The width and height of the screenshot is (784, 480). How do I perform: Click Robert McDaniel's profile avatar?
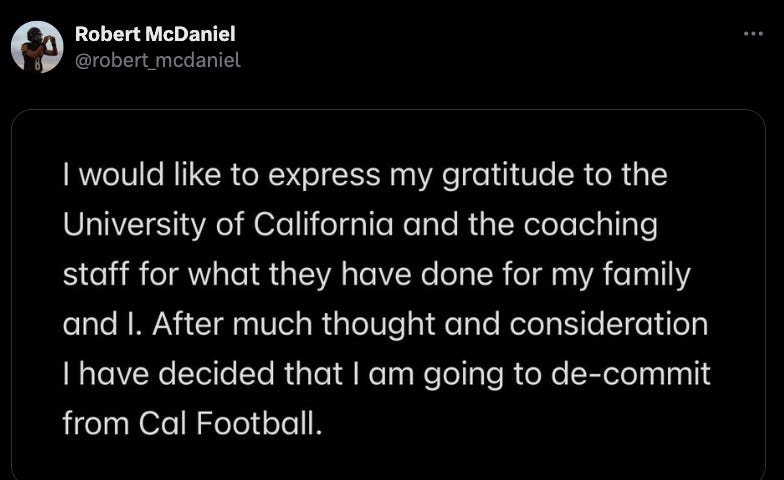click(37, 47)
